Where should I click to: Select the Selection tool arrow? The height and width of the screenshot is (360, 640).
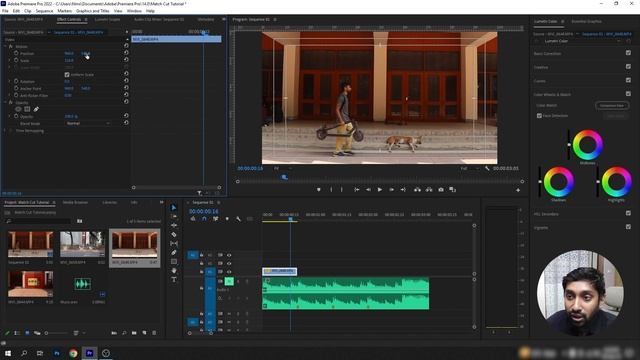(x=174, y=207)
